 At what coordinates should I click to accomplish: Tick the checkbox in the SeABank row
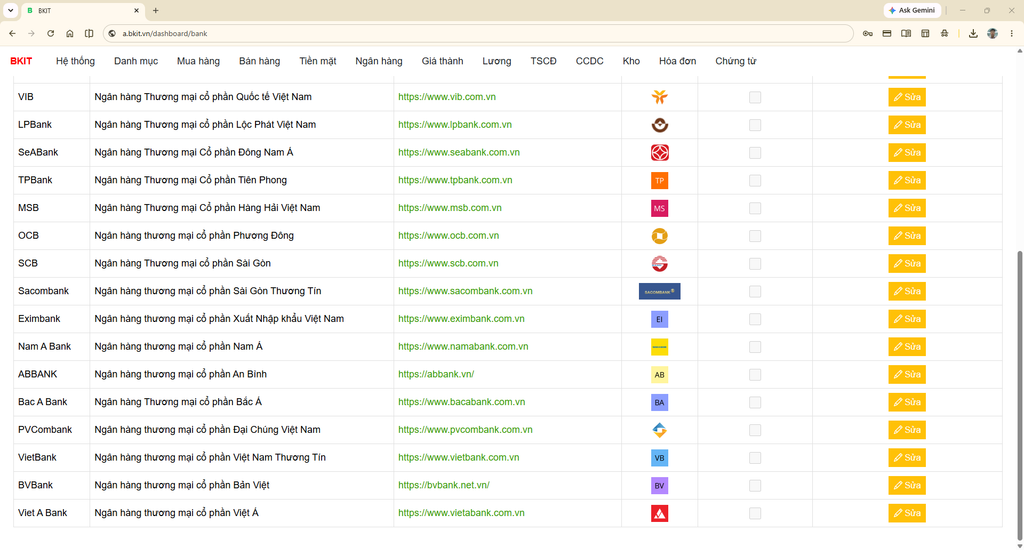click(x=755, y=153)
